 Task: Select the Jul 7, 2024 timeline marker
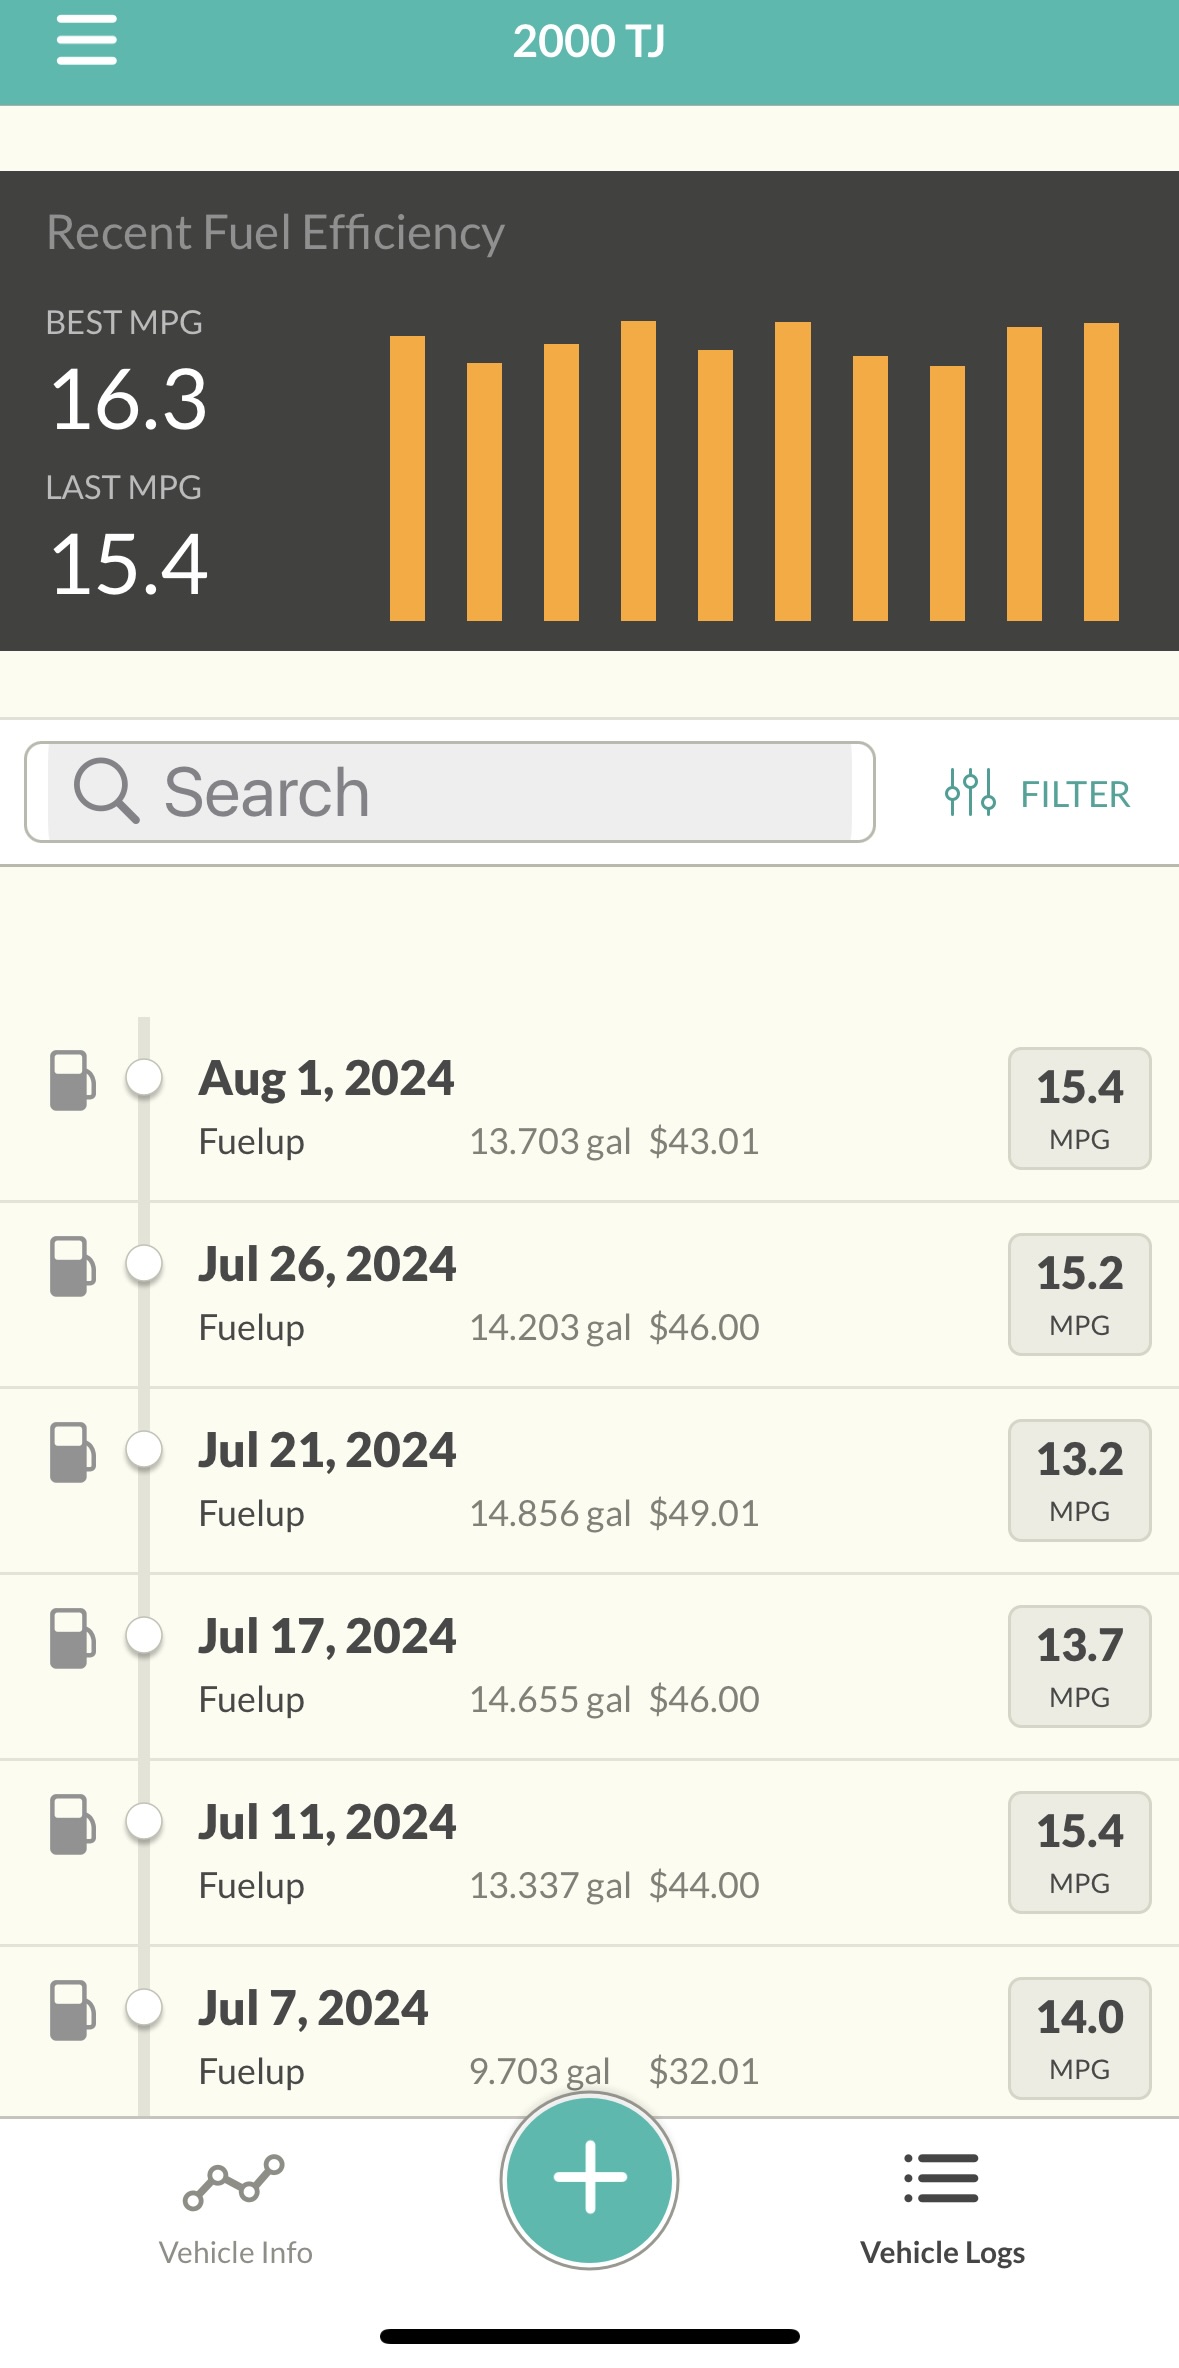pyautogui.click(x=145, y=2007)
